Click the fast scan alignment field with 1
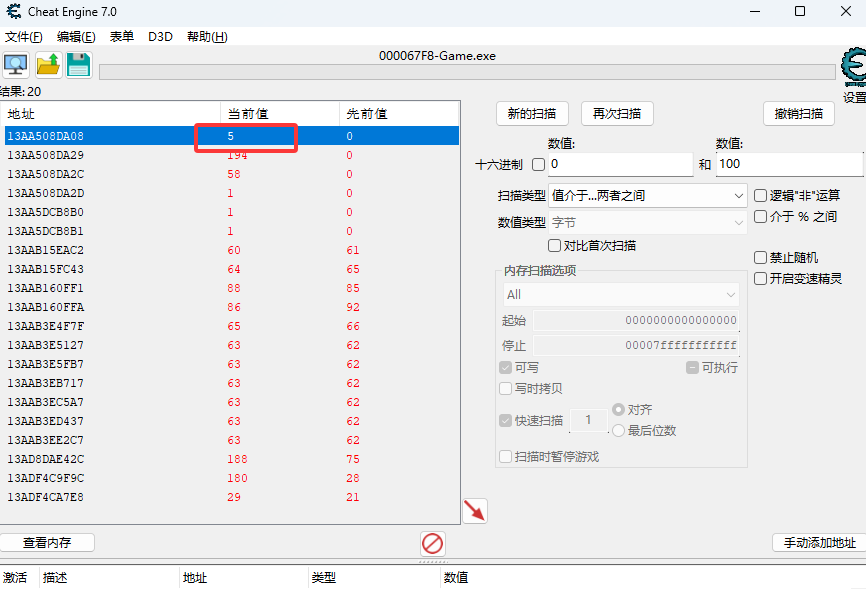 coord(588,420)
